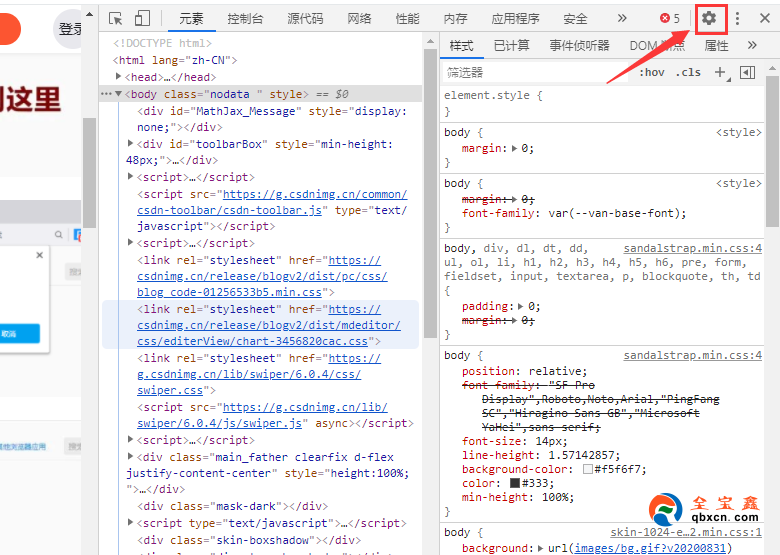Open csdn-toolbar.js script link

[272, 202]
